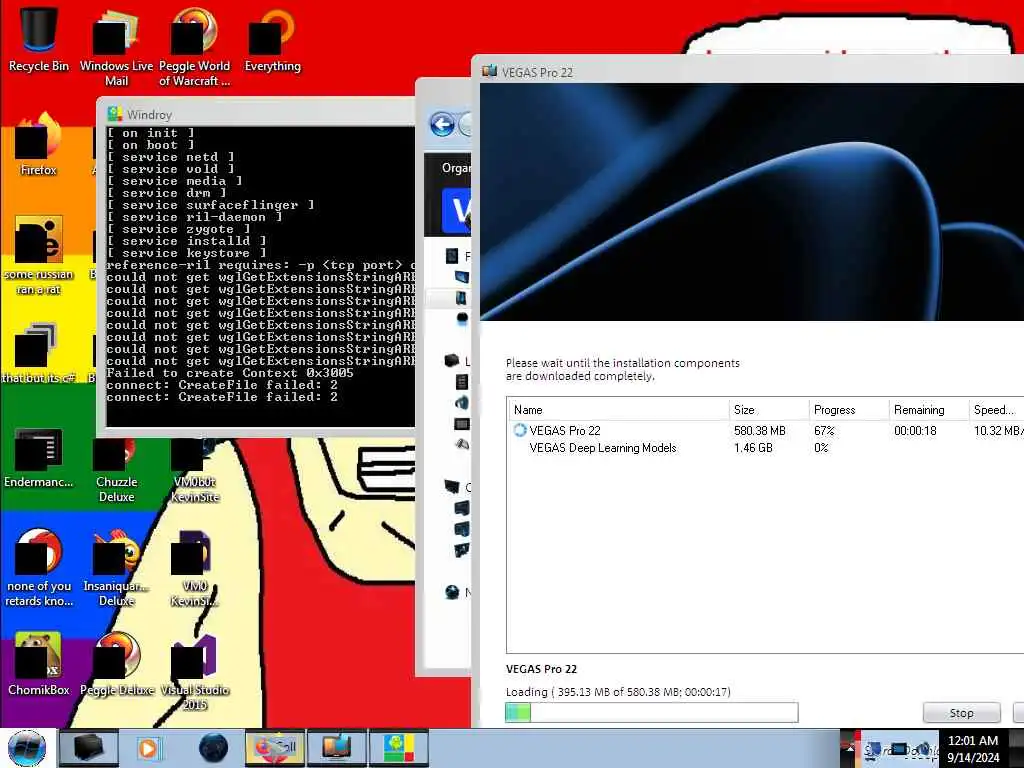Select Favorites group in Explorer sidebar
Viewport: 1024px width, 768px height.
tap(458, 256)
